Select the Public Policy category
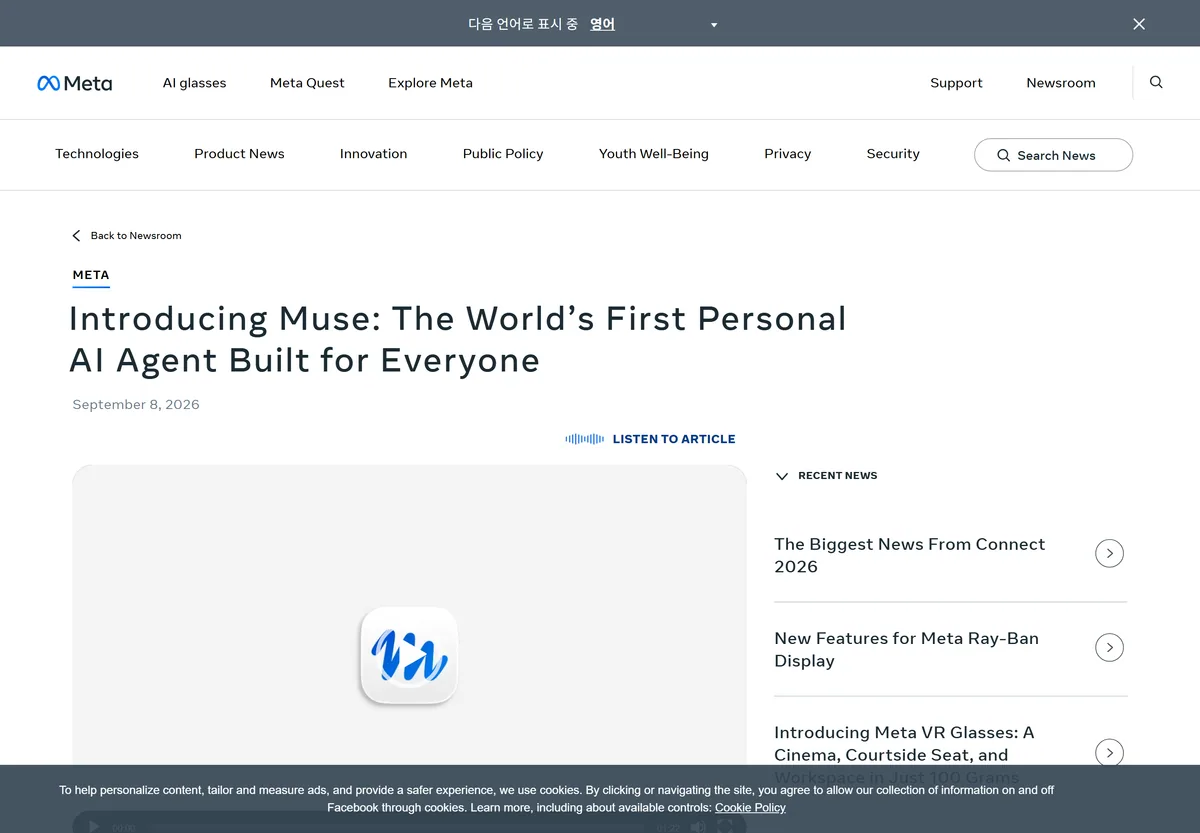 (503, 154)
